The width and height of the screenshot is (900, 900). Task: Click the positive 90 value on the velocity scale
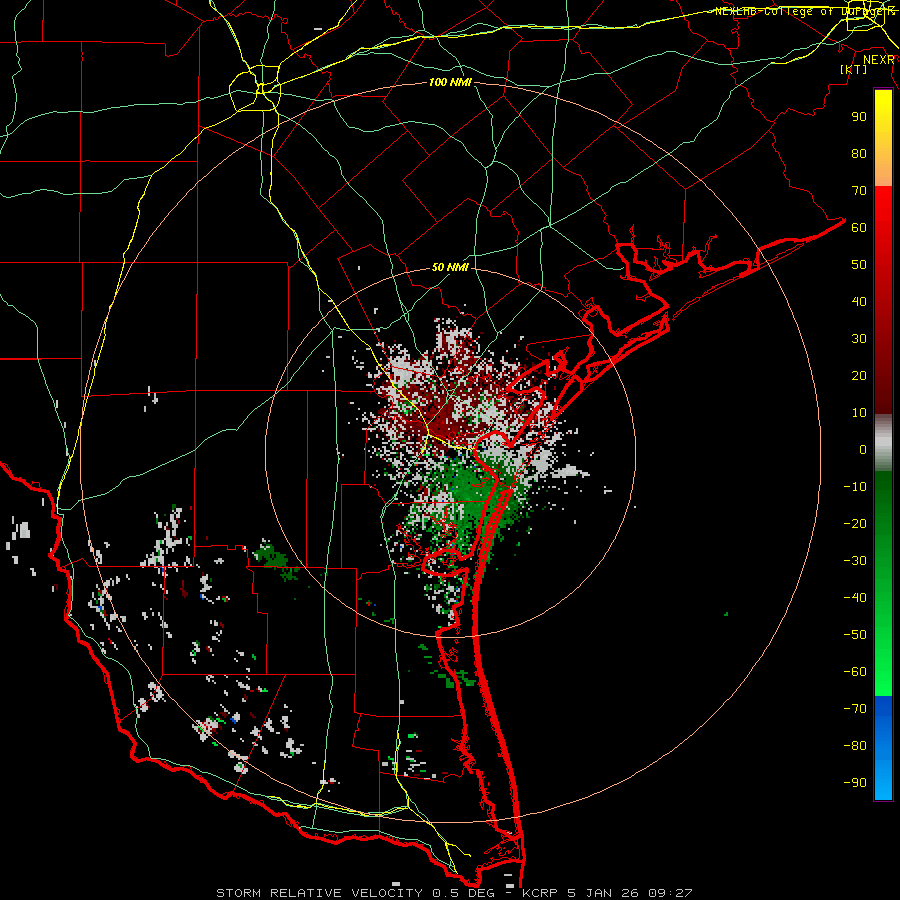859,117
